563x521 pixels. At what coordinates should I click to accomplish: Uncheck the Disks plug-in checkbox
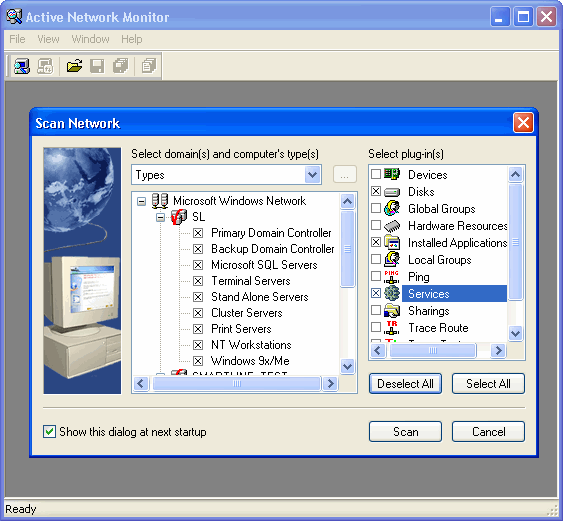[x=376, y=191]
